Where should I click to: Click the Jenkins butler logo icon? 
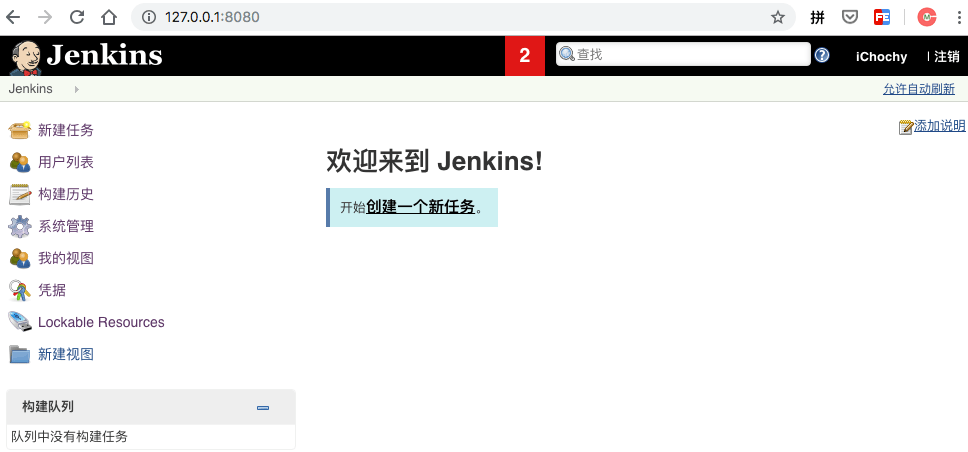click(25, 58)
